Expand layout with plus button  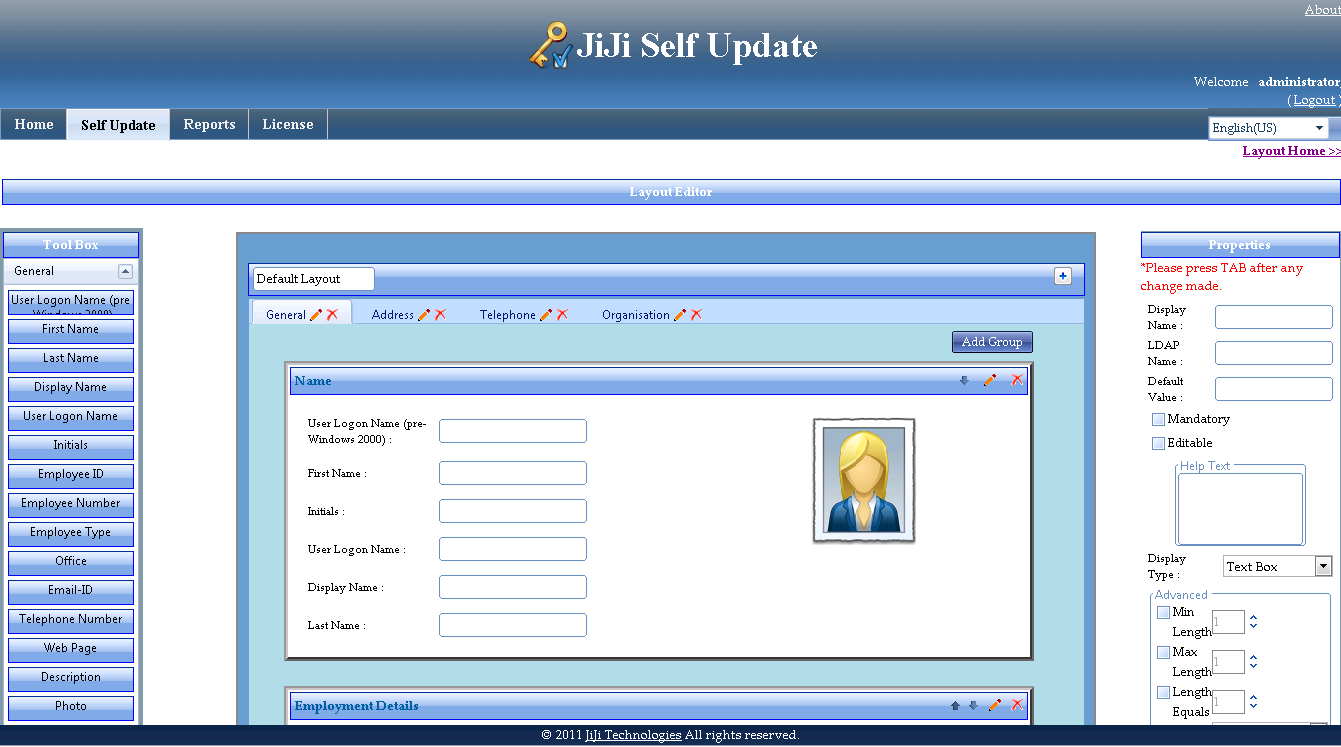pyautogui.click(x=1063, y=277)
